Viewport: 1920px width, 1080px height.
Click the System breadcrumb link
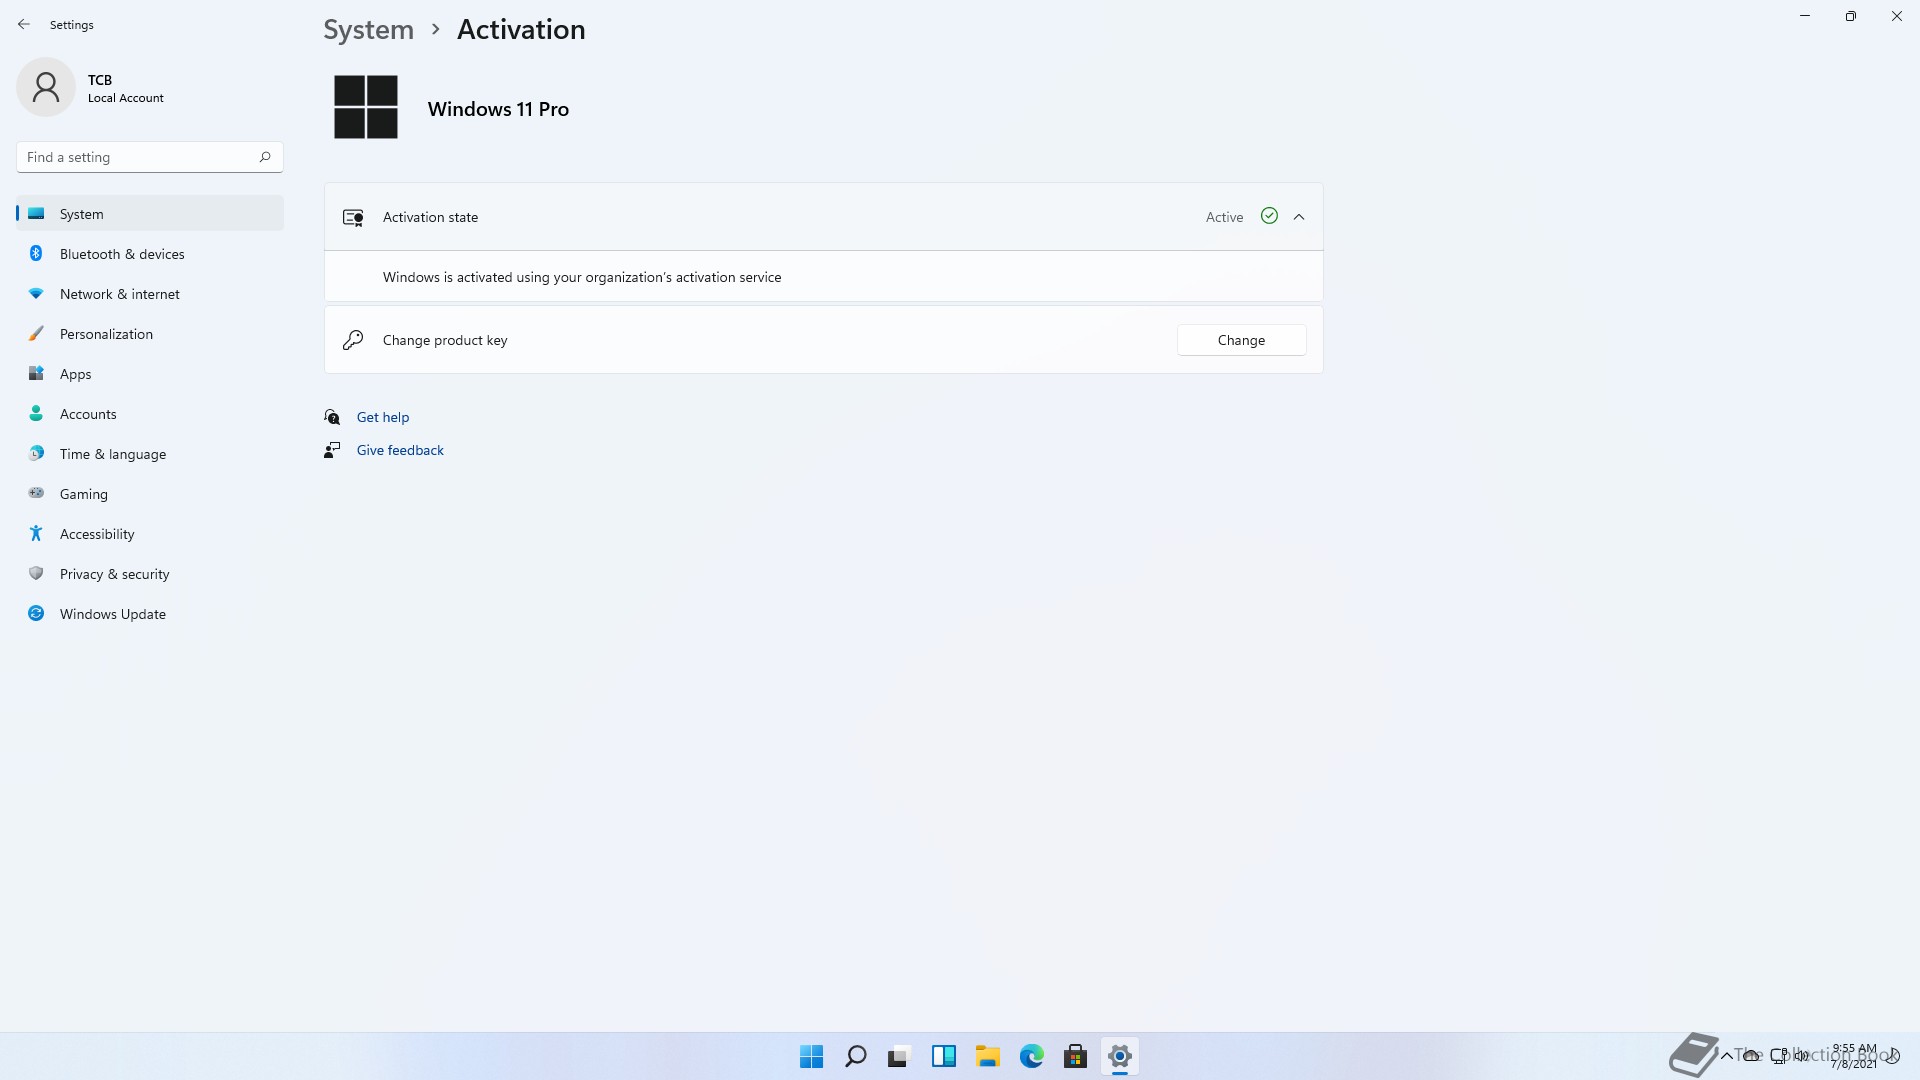368,30
